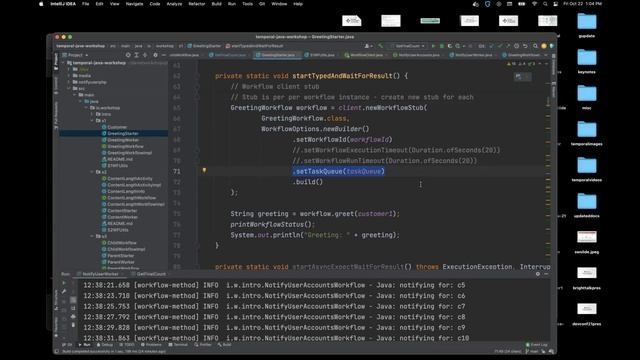Click the yellow intention light bulb on line 71
Image resolution: width=640 pixels, height=360 pixels.
pos(204,170)
